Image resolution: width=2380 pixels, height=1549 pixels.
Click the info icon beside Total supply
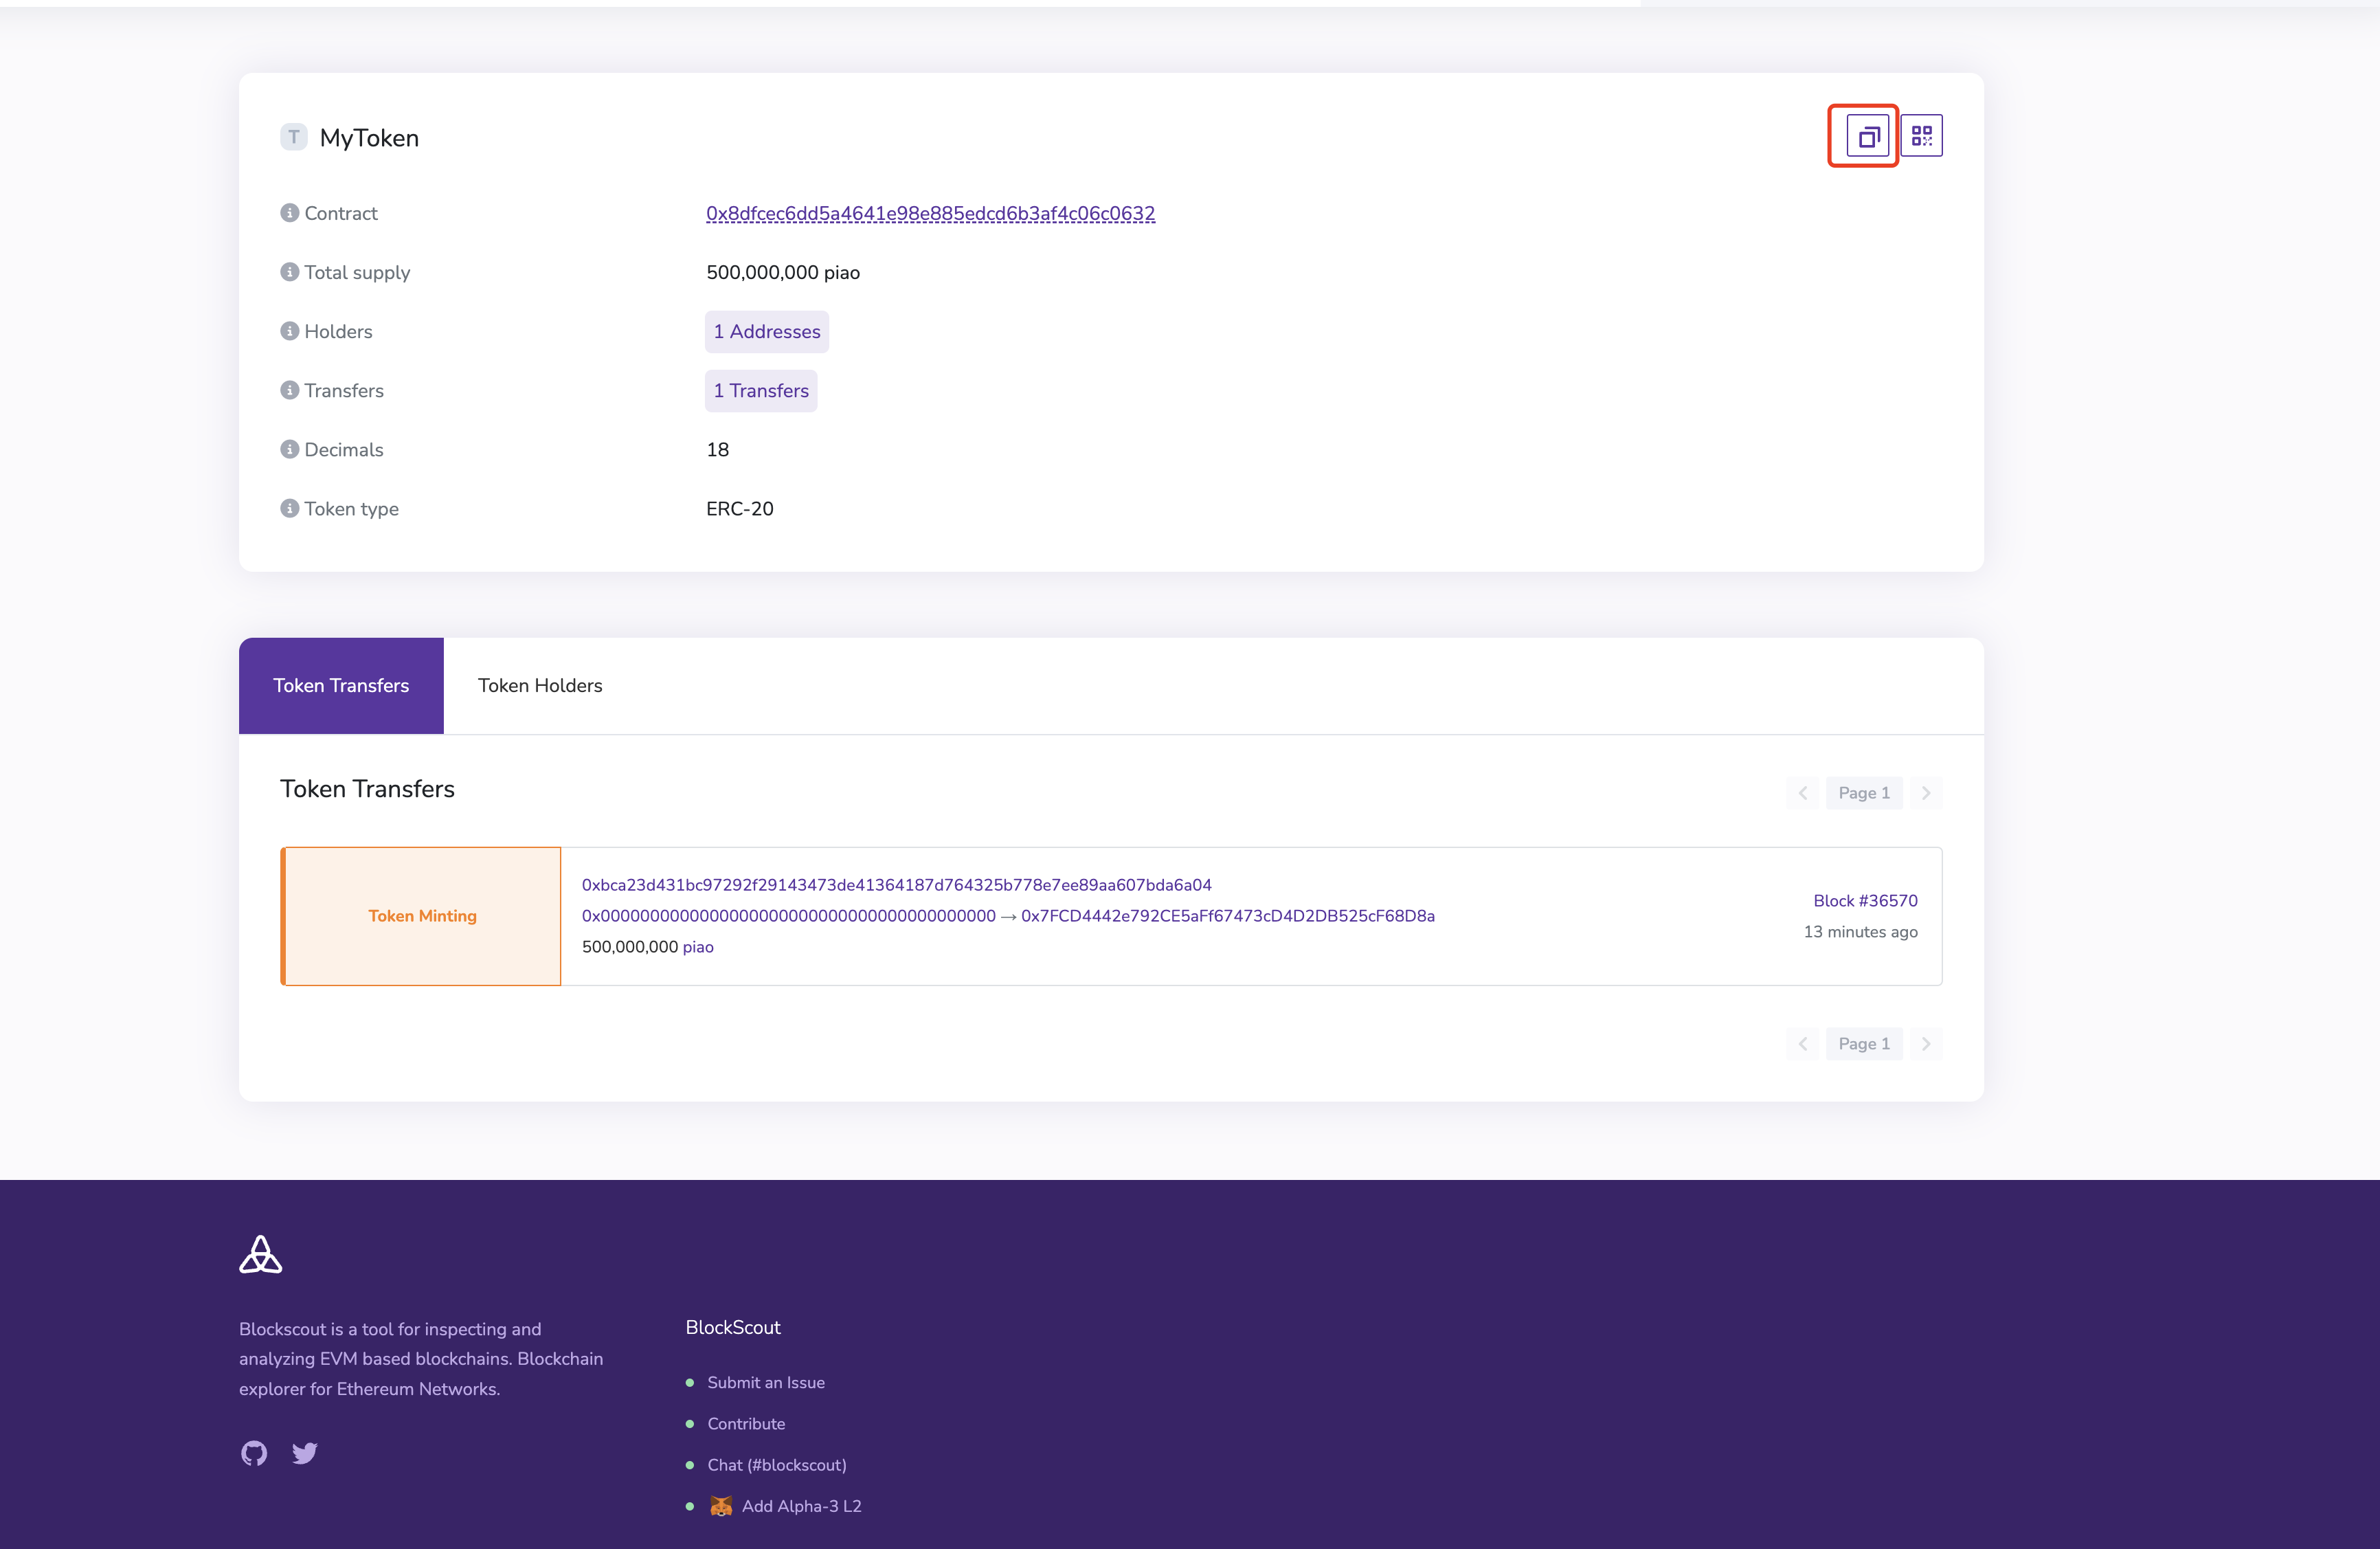point(289,272)
